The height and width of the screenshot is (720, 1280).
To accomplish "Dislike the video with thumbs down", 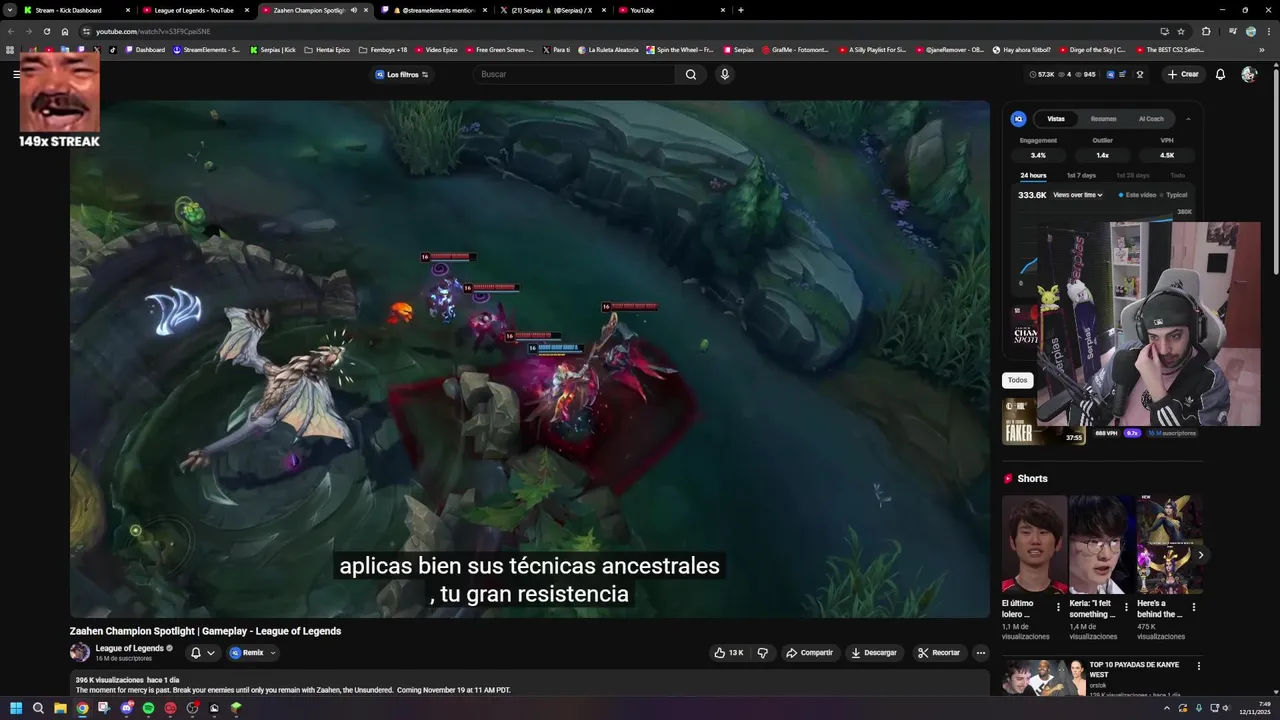I will [762, 653].
